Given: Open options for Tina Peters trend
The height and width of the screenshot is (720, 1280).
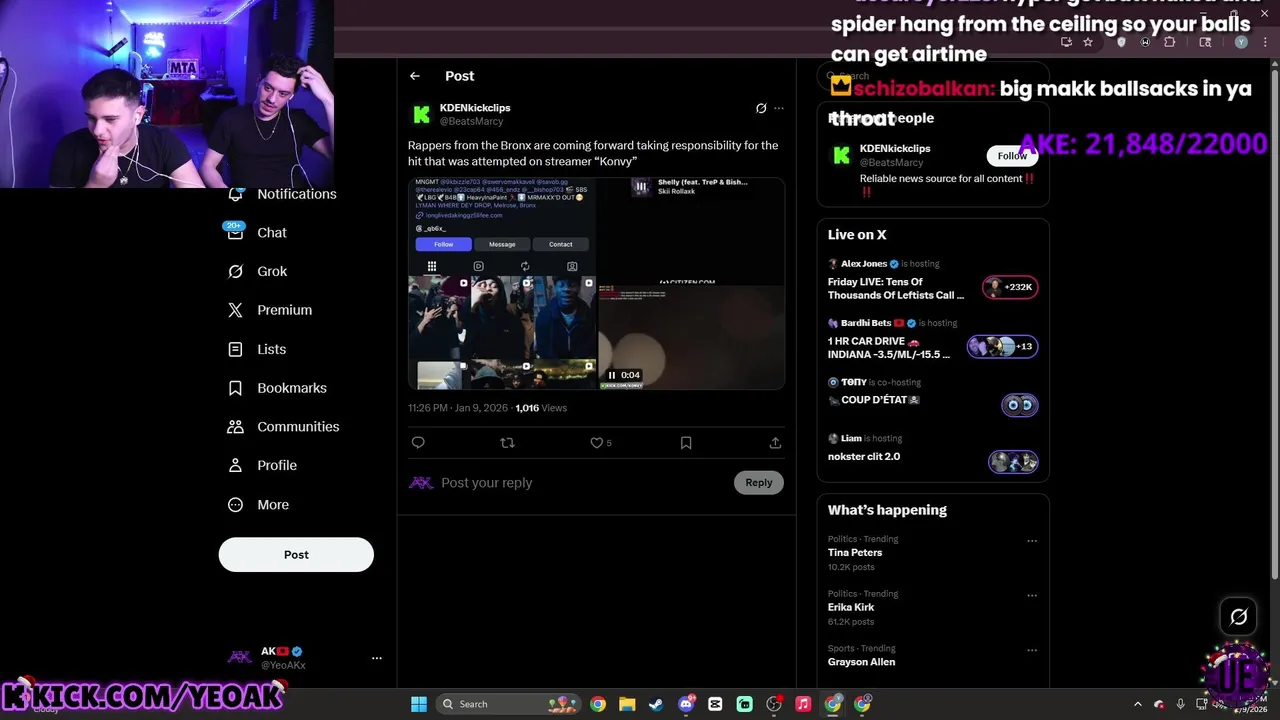Looking at the screenshot, I should click(1032, 541).
